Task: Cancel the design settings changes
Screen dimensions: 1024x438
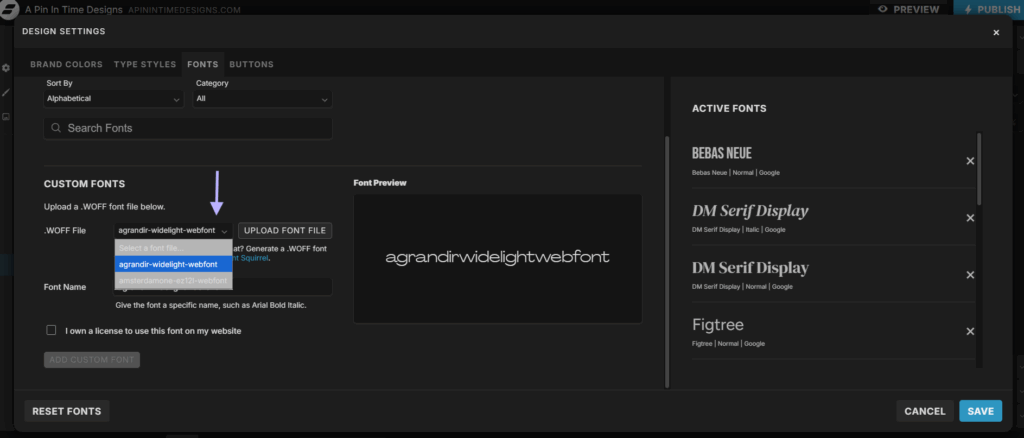Action: pyautogui.click(x=925, y=411)
